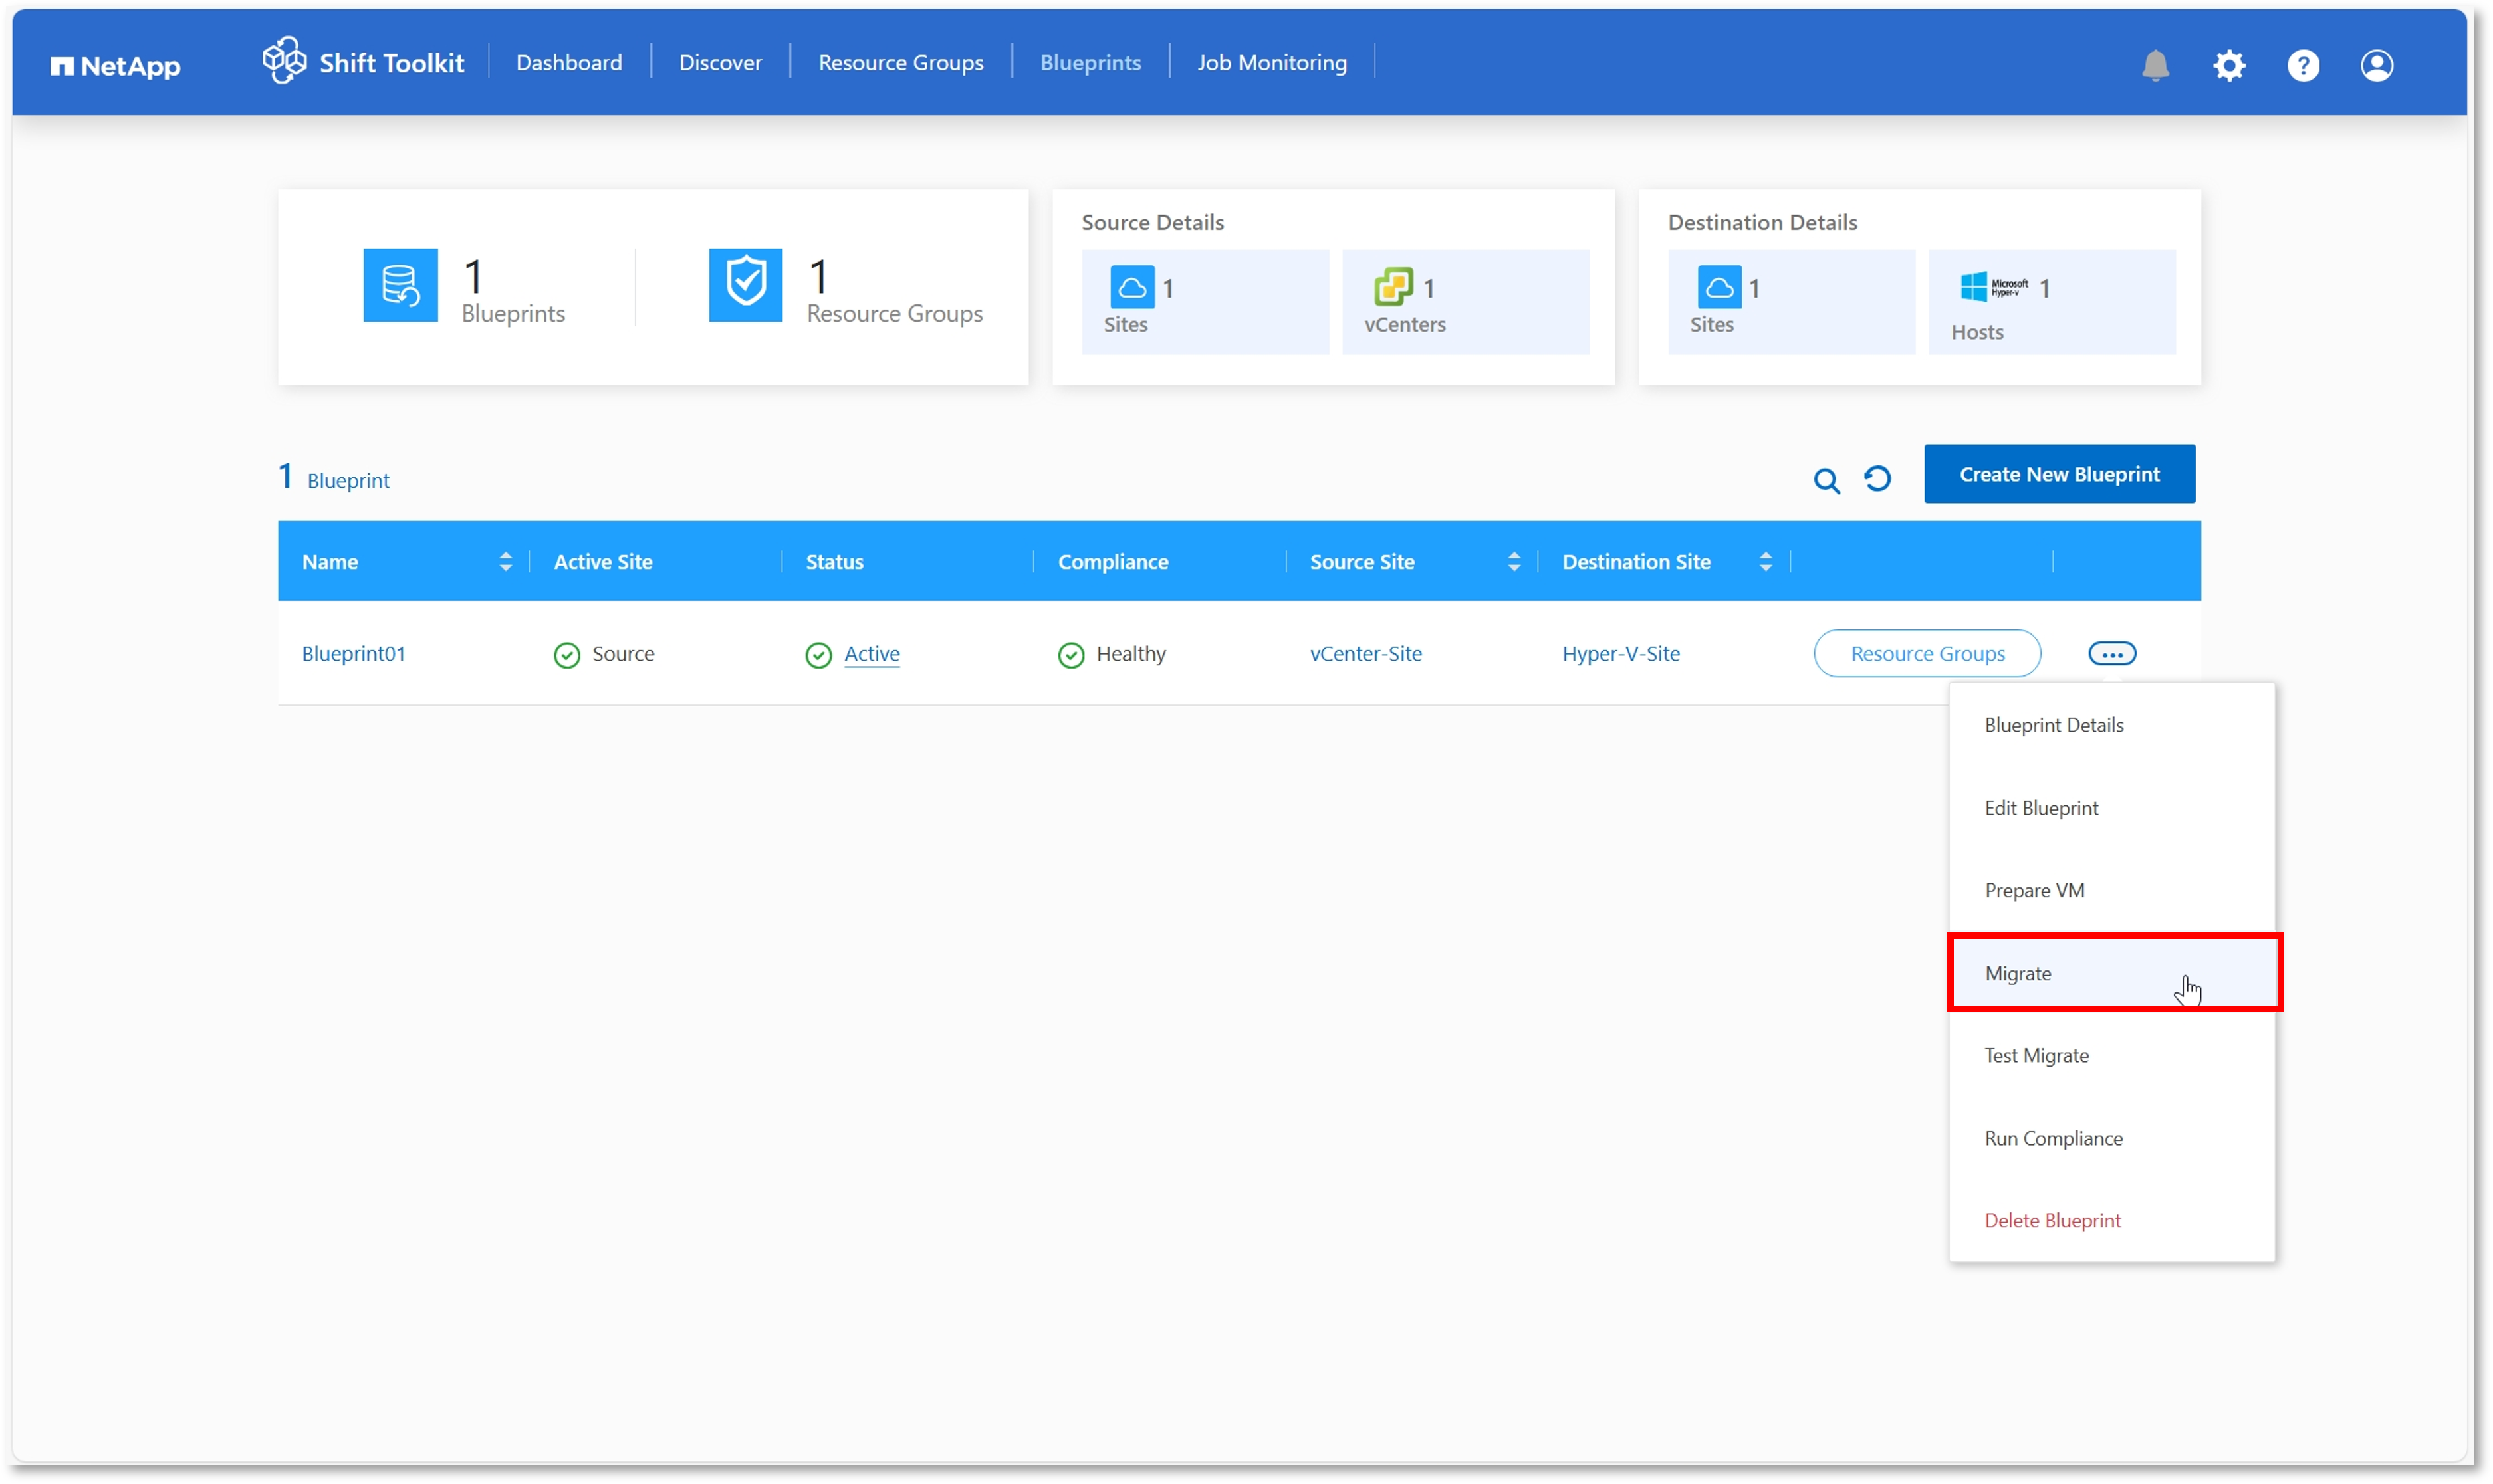Click the Source active site value
Screen dimensions: 2493x1484
point(622,653)
